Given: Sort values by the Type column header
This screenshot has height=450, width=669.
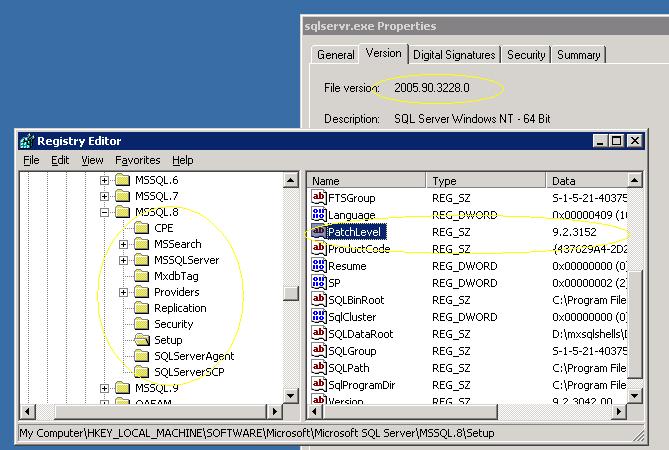Looking at the screenshot, I should [x=486, y=181].
